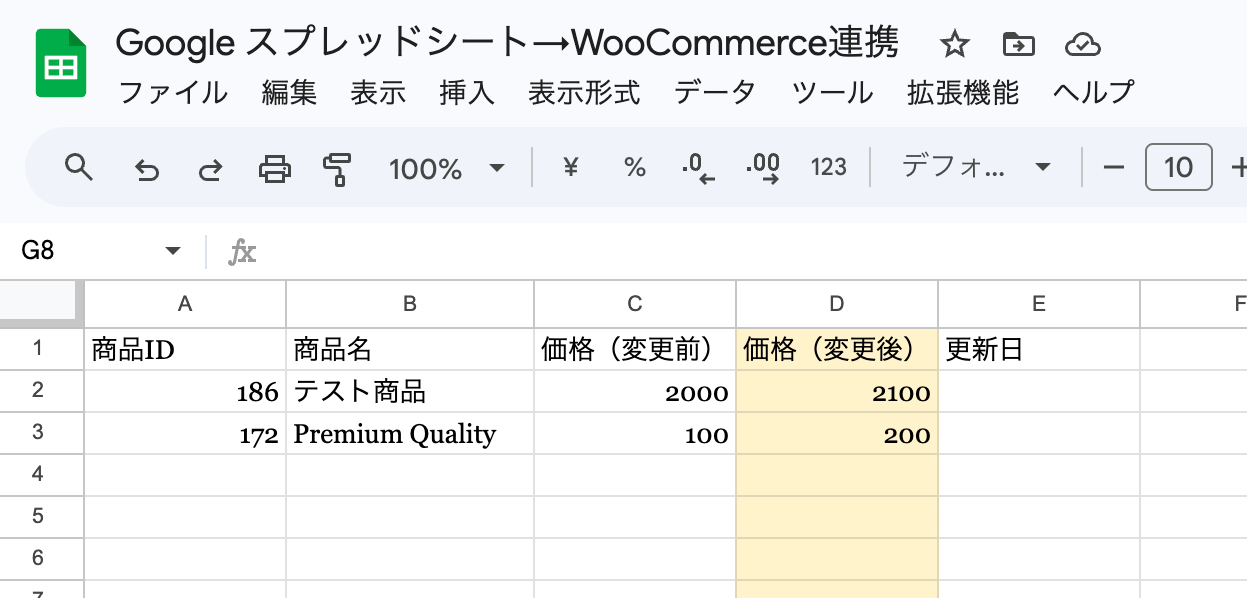1247x598 pixels.
Task: Increase decimal places
Action: coord(763,168)
